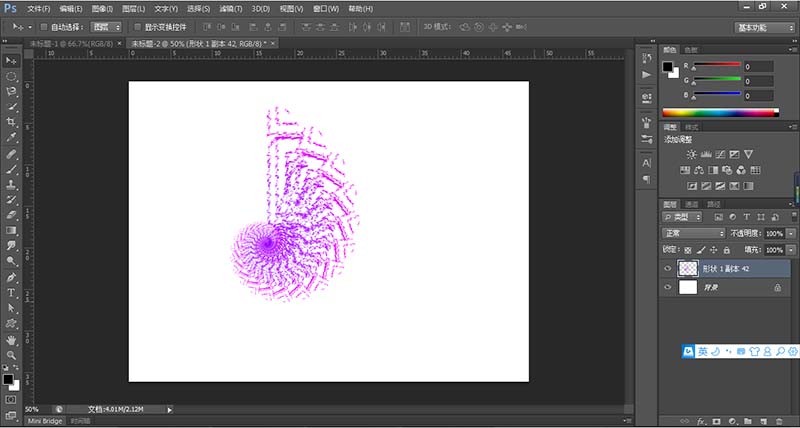Screen dimensions: 800x428
Task: Click the foreground color swatch in Color panel
Action: click(x=667, y=66)
